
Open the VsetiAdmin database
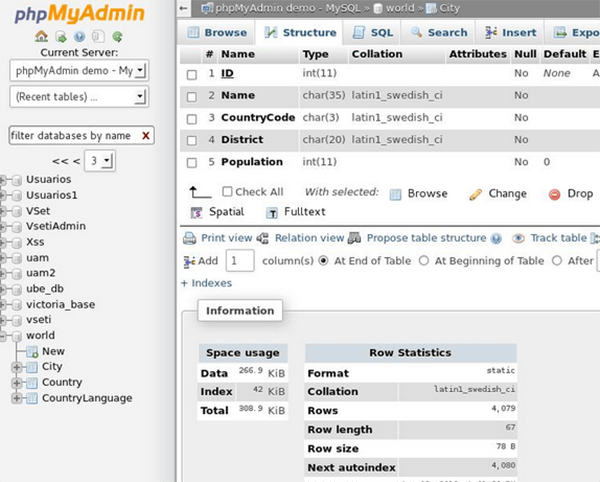click(x=56, y=226)
